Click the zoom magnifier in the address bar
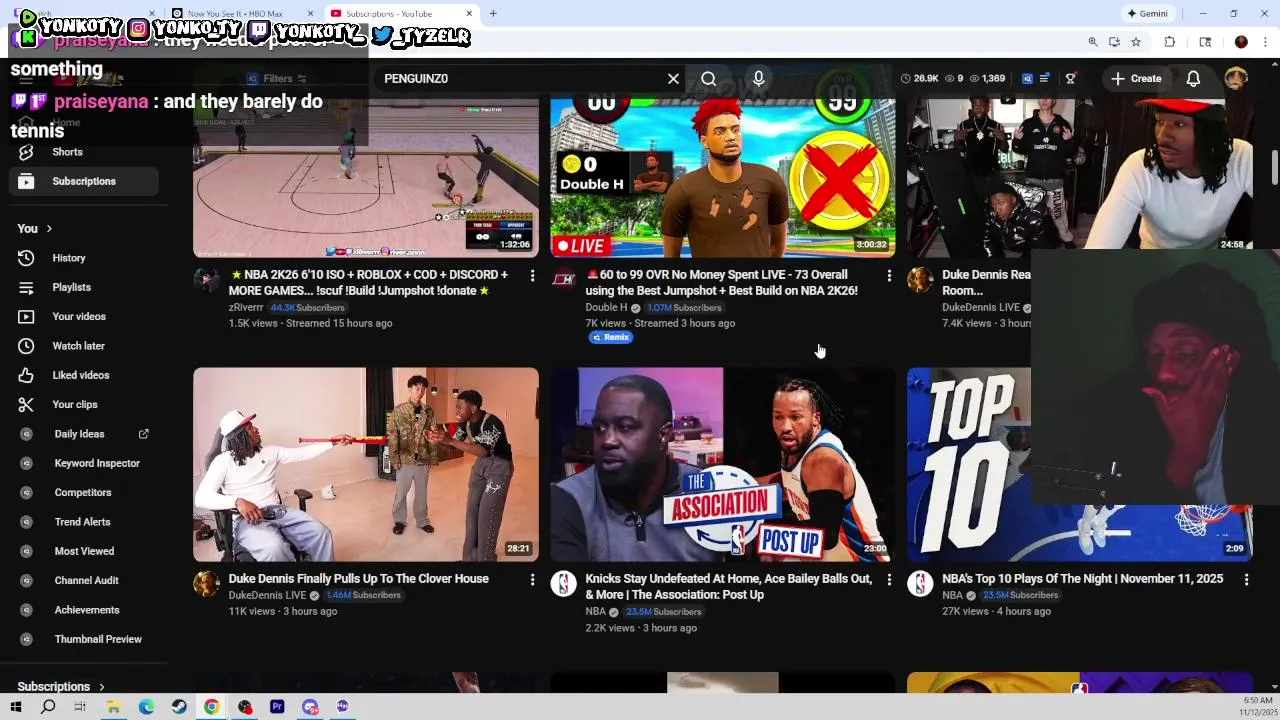The width and height of the screenshot is (1280, 720). [1093, 42]
